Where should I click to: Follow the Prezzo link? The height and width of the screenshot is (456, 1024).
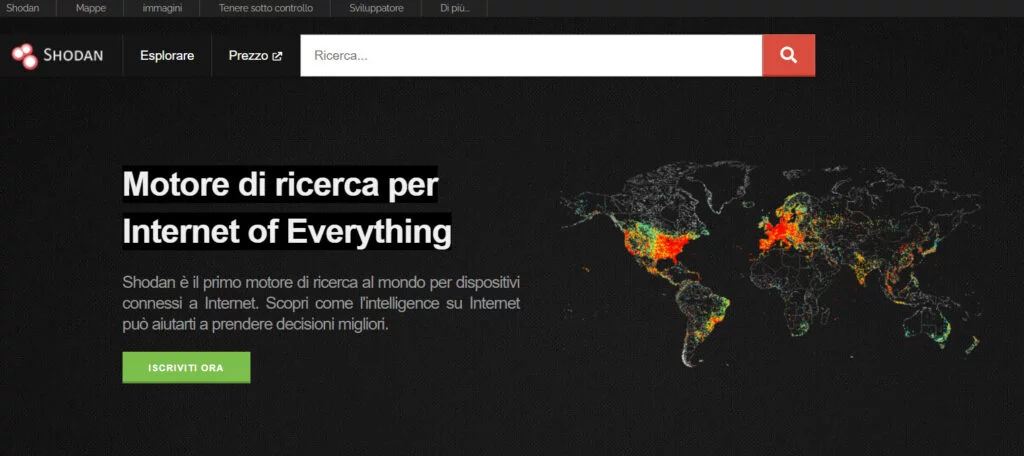[x=248, y=56]
